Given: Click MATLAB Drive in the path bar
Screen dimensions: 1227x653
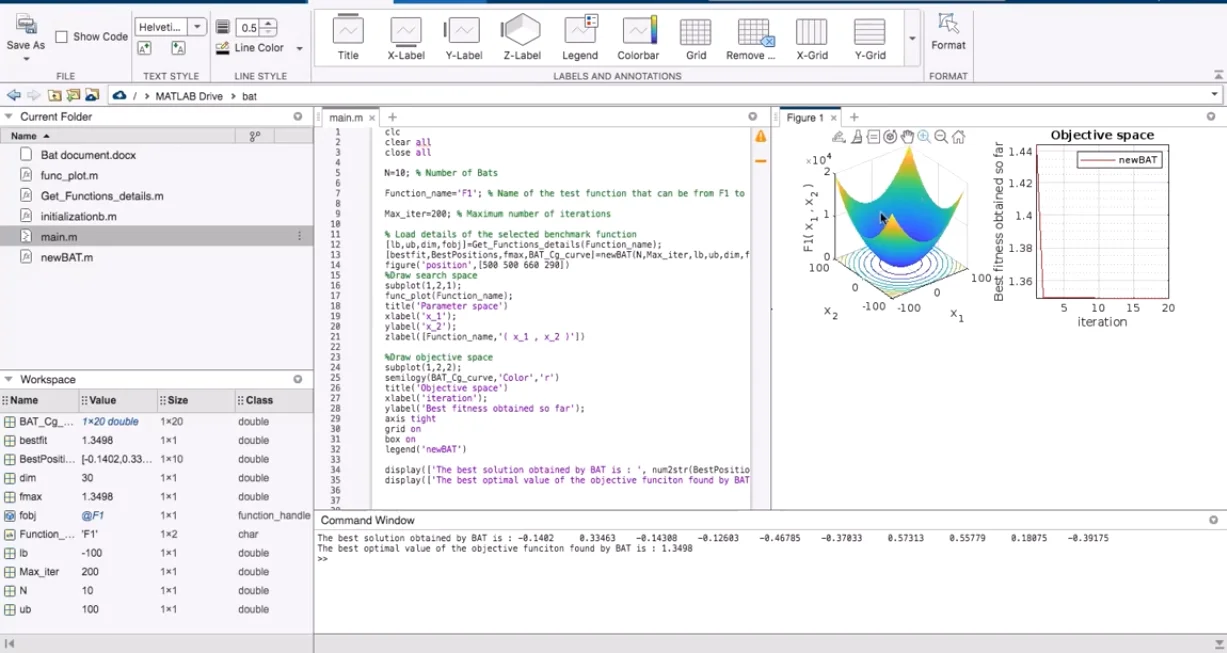Looking at the screenshot, I should (x=190, y=96).
